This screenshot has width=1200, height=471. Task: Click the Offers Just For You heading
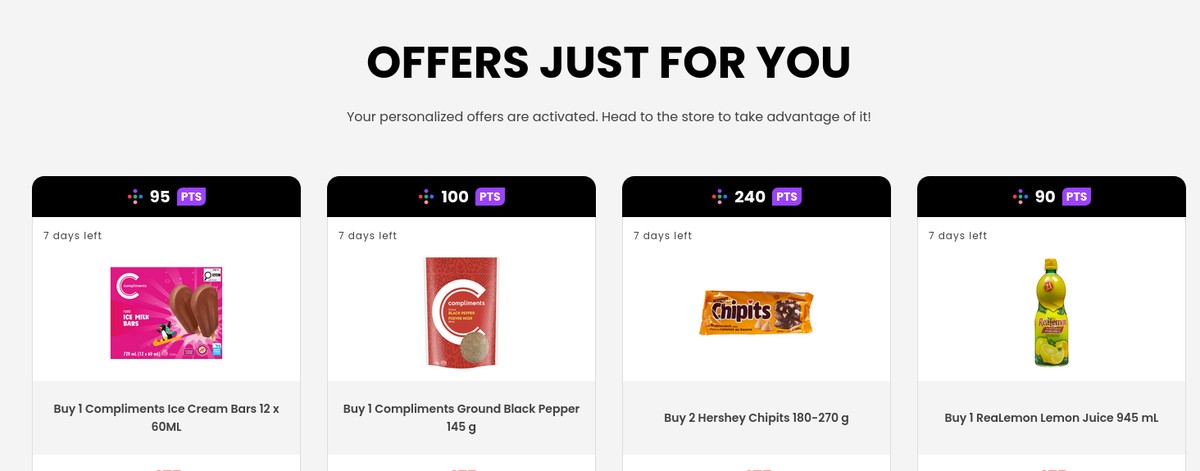click(608, 62)
